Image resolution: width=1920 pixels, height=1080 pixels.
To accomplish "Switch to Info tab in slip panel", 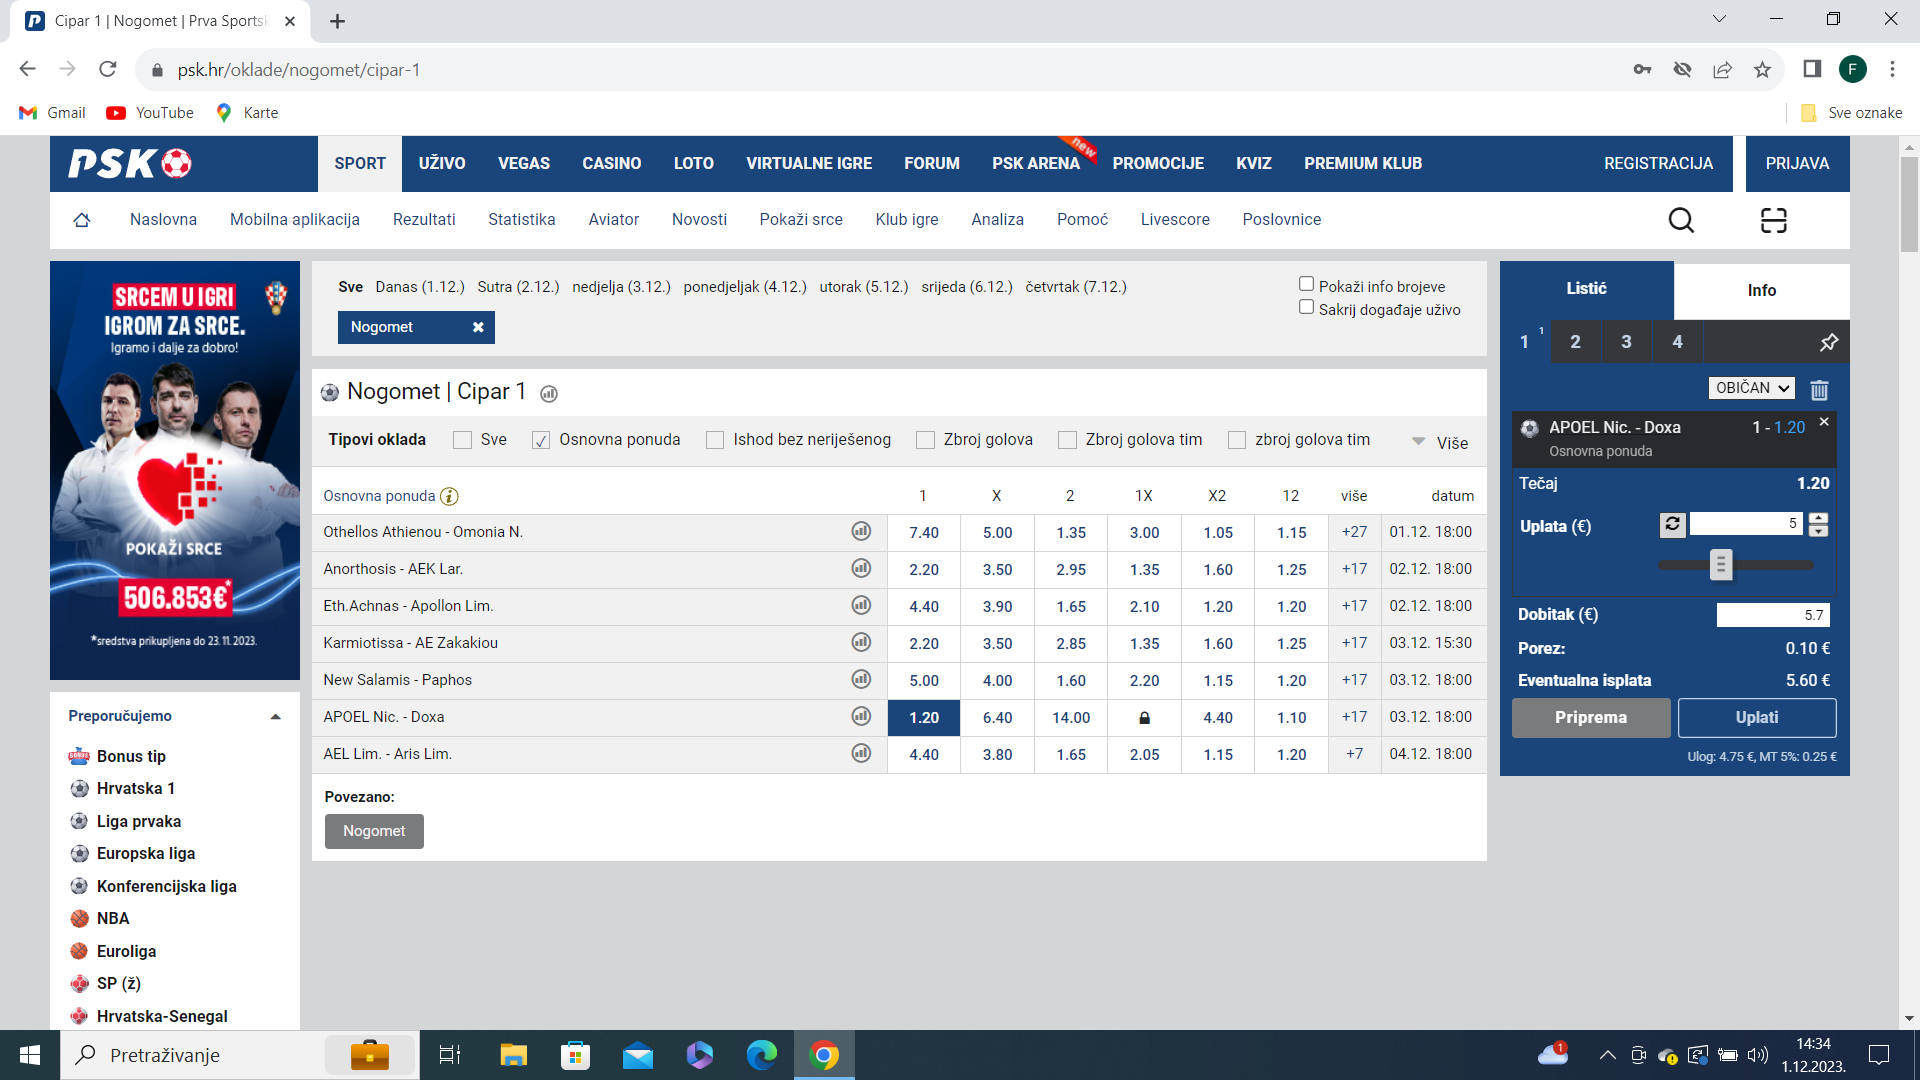I will click(x=1761, y=290).
